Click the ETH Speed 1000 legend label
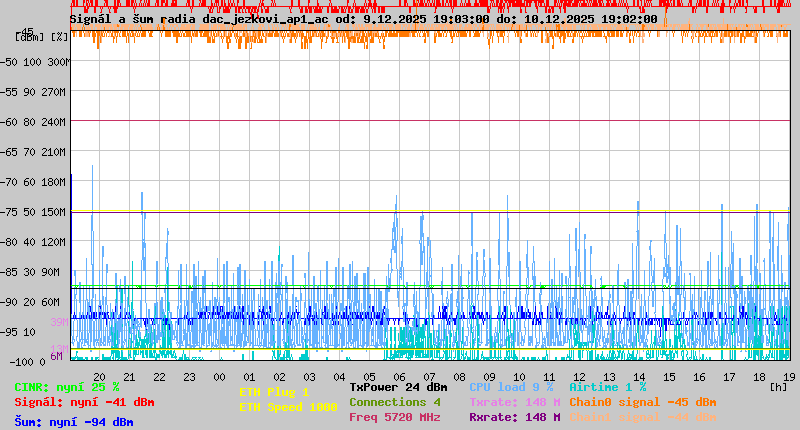The width and height of the screenshot is (800, 430). point(287,407)
